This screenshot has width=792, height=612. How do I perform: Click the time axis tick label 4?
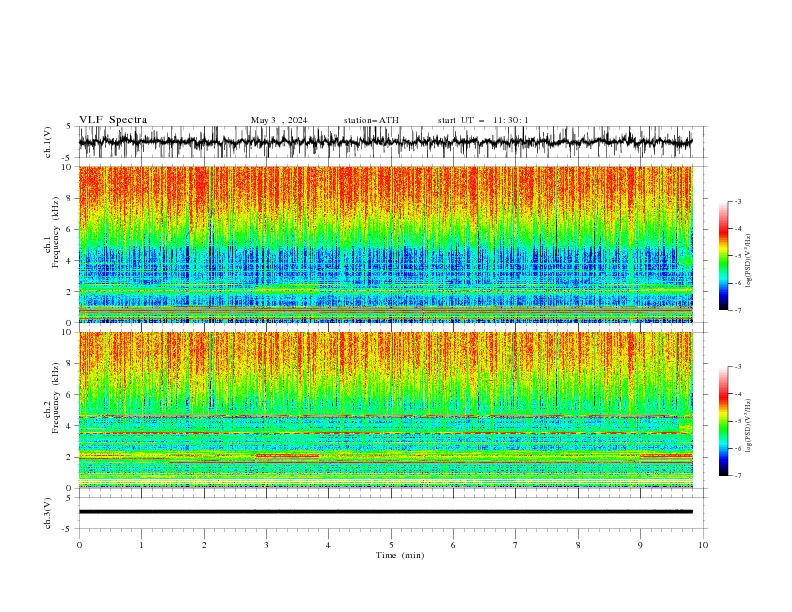328,545
